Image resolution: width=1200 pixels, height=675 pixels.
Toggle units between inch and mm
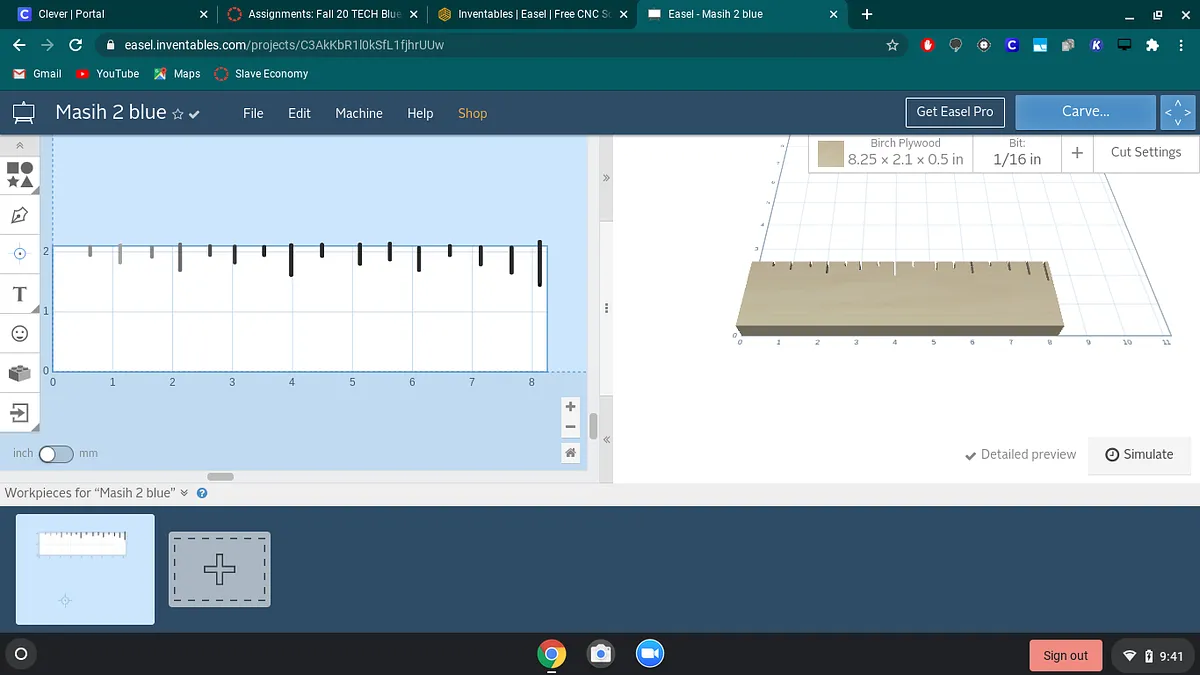pyautogui.click(x=56, y=454)
